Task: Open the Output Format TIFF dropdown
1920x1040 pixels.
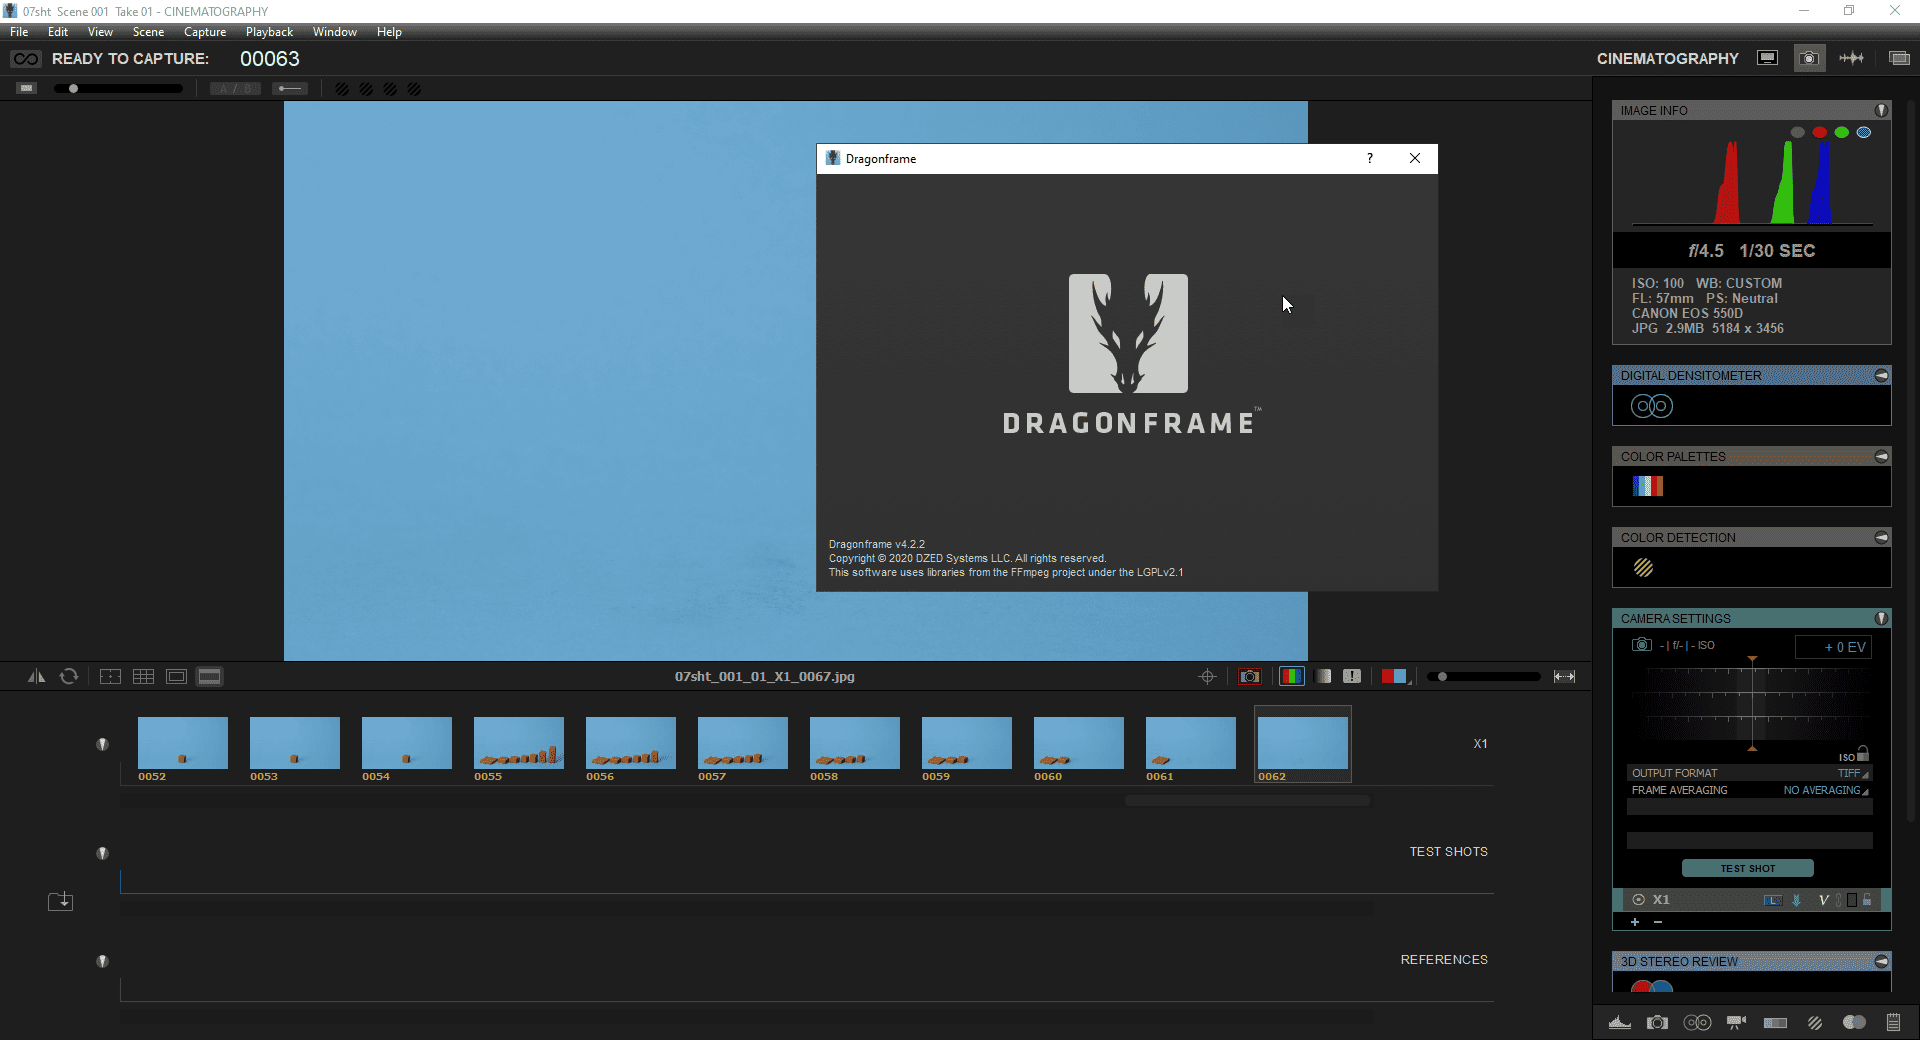Action: 1853,773
